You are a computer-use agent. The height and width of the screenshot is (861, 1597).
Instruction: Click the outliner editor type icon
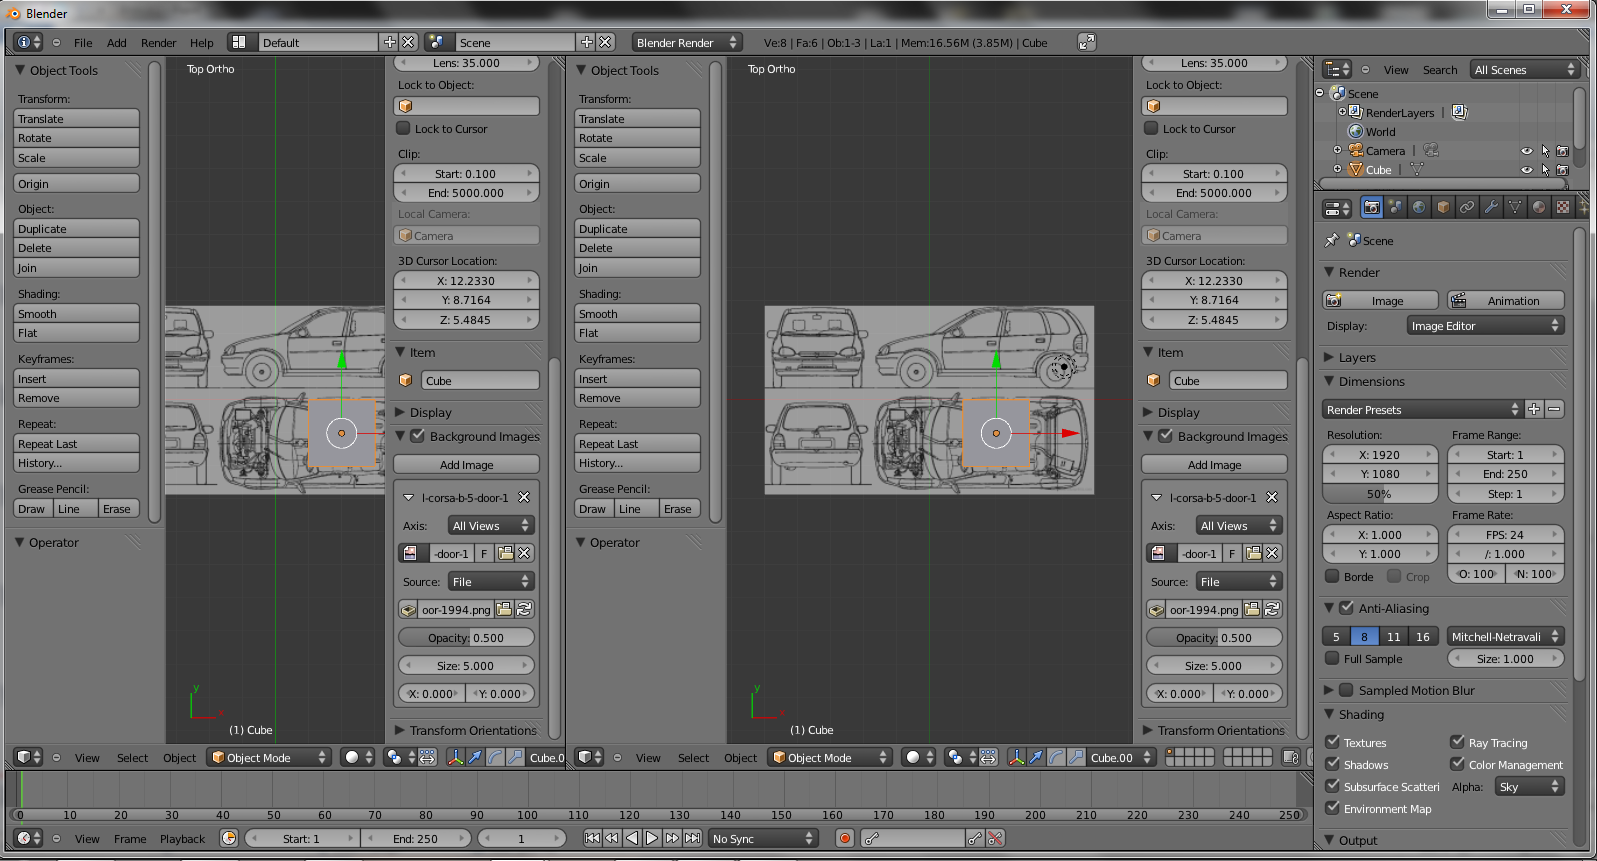(1337, 69)
